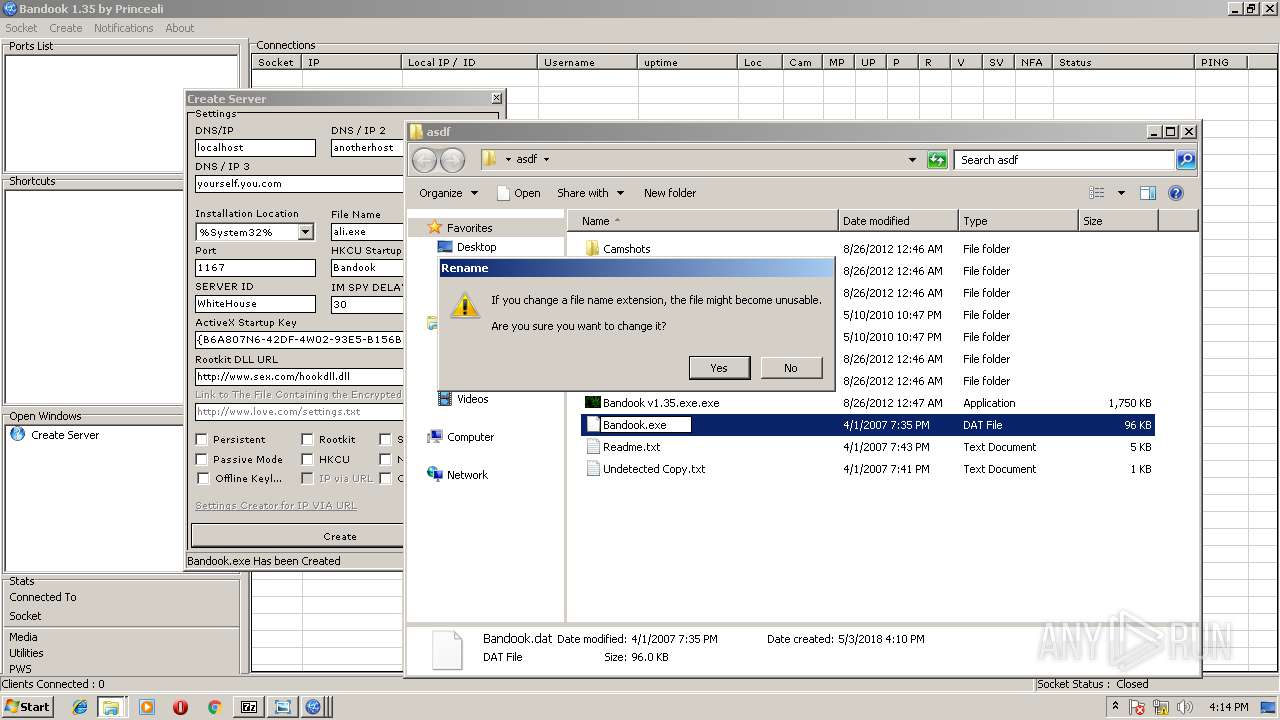
Task: Click the Camshots folder icon
Action: (592, 249)
